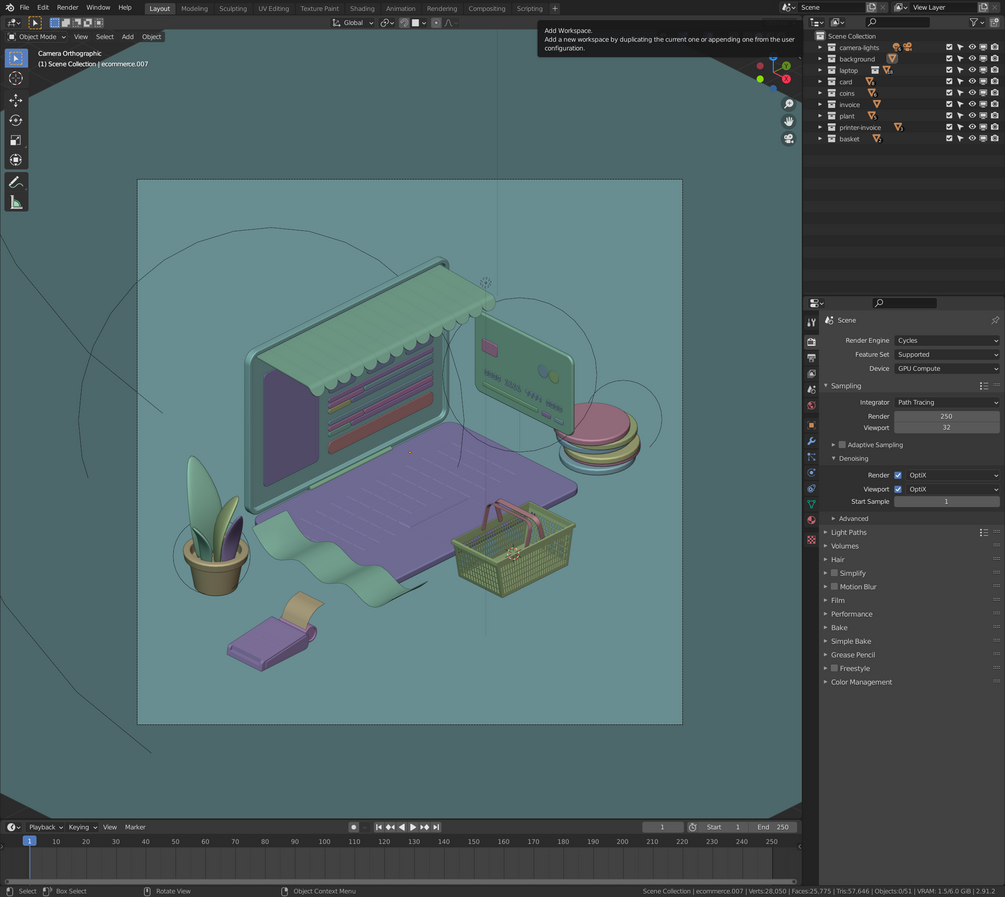Disable rendering for the card collection
The image size is (1005, 897).
[994, 81]
